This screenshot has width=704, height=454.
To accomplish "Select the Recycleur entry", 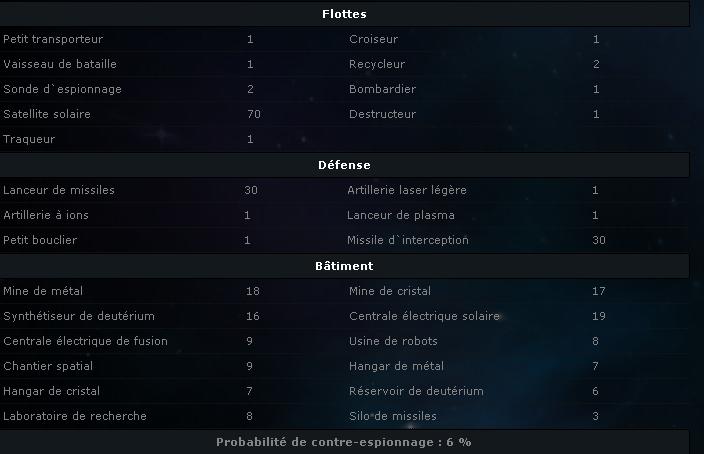I will [x=377, y=64].
